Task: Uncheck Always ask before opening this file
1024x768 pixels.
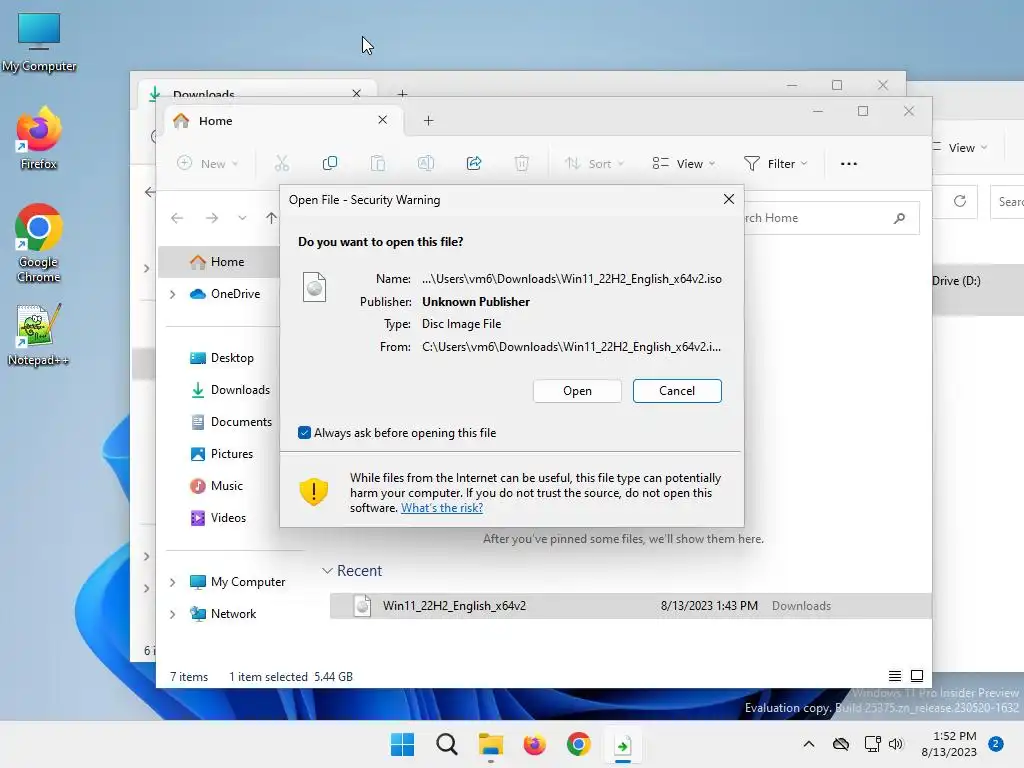Action: [x=304, y=432]
